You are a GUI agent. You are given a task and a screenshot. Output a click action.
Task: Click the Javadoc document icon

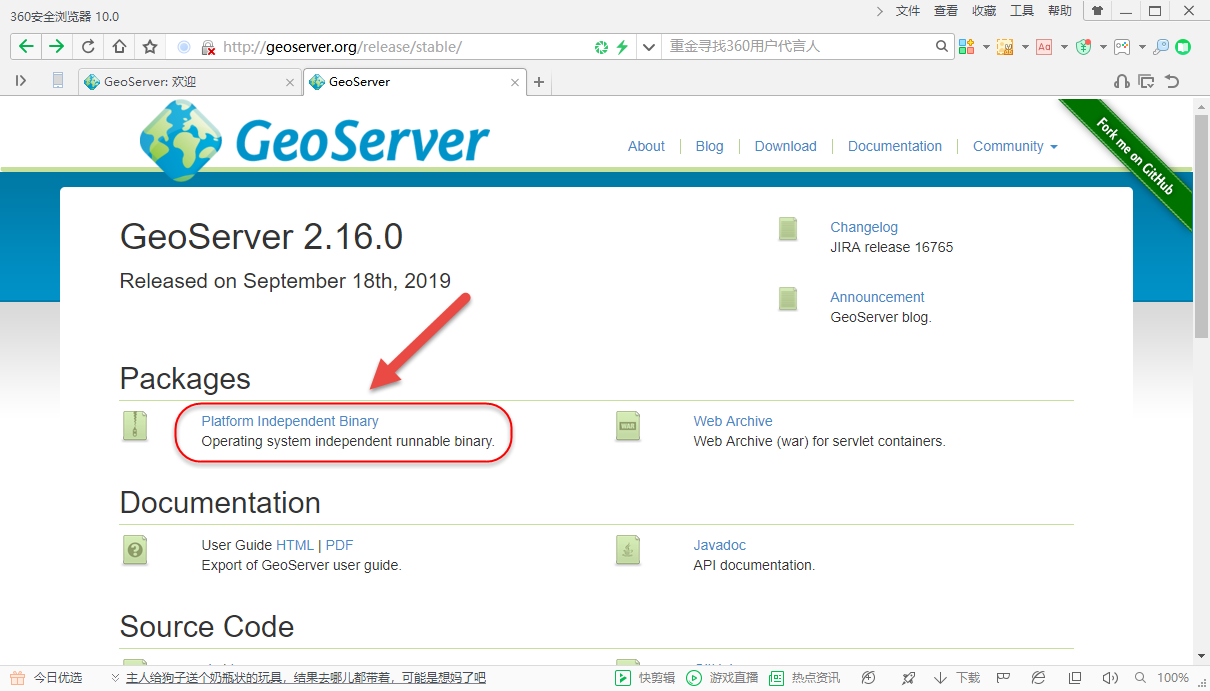pos(628,550)
